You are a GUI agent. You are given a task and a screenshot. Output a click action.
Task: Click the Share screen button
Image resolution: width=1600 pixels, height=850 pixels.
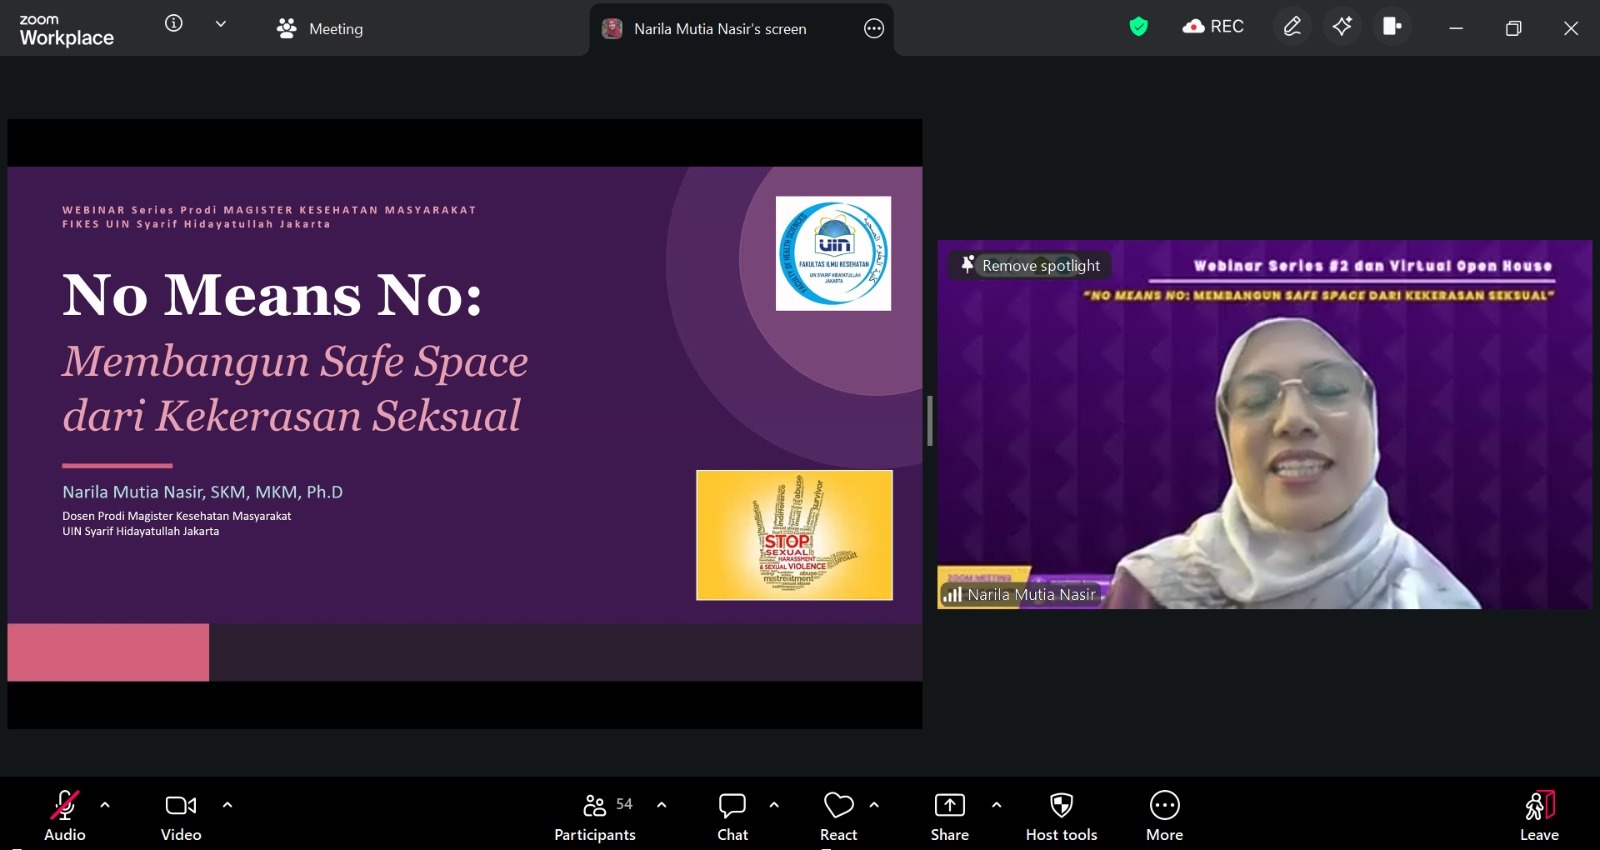pos(950,815)
